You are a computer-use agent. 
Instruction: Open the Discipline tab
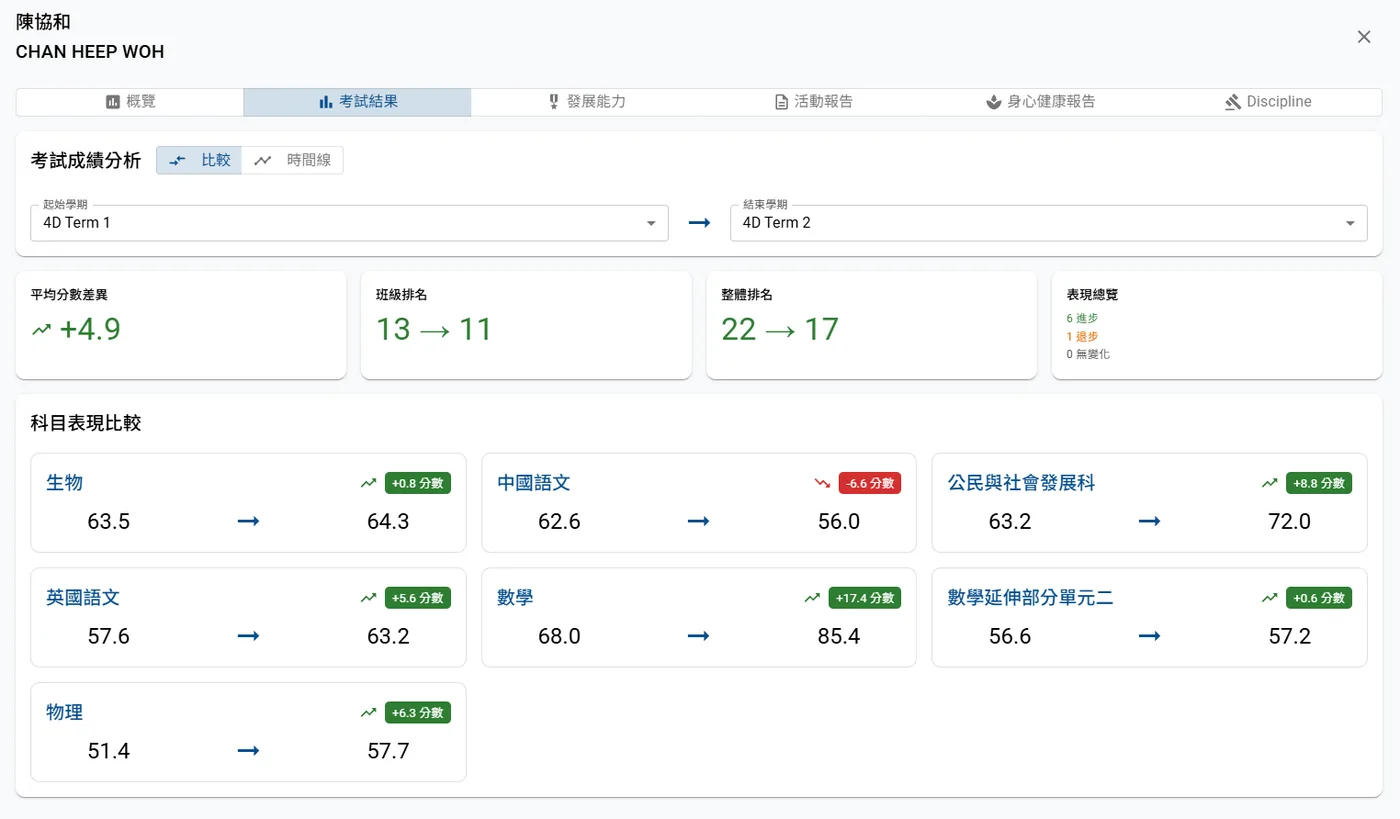tap(1268, 102)
